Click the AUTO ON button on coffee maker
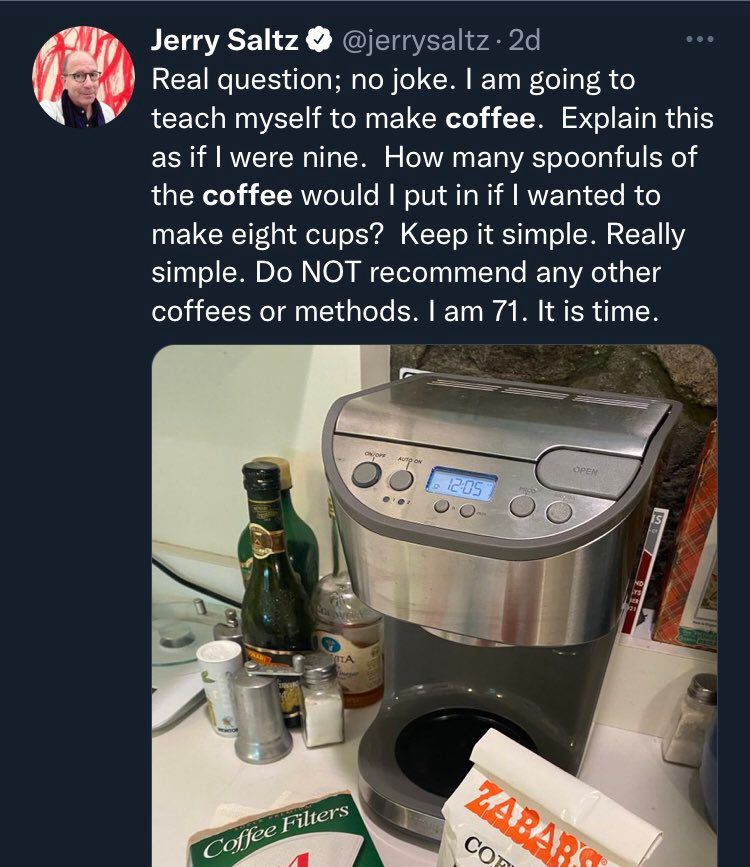The image size is (750, 867). pos(401,479)
